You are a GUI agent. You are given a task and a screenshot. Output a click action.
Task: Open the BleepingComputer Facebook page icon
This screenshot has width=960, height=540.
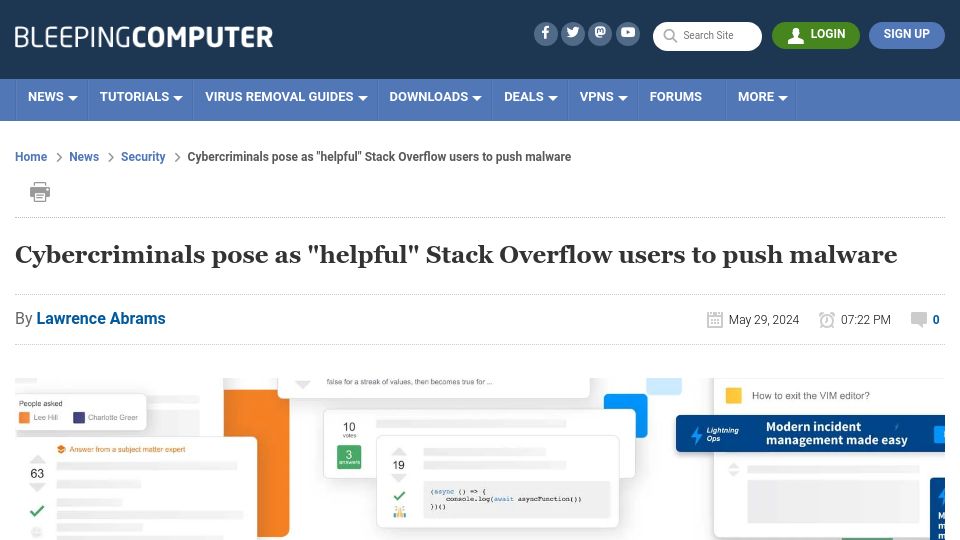pos(546,34)
